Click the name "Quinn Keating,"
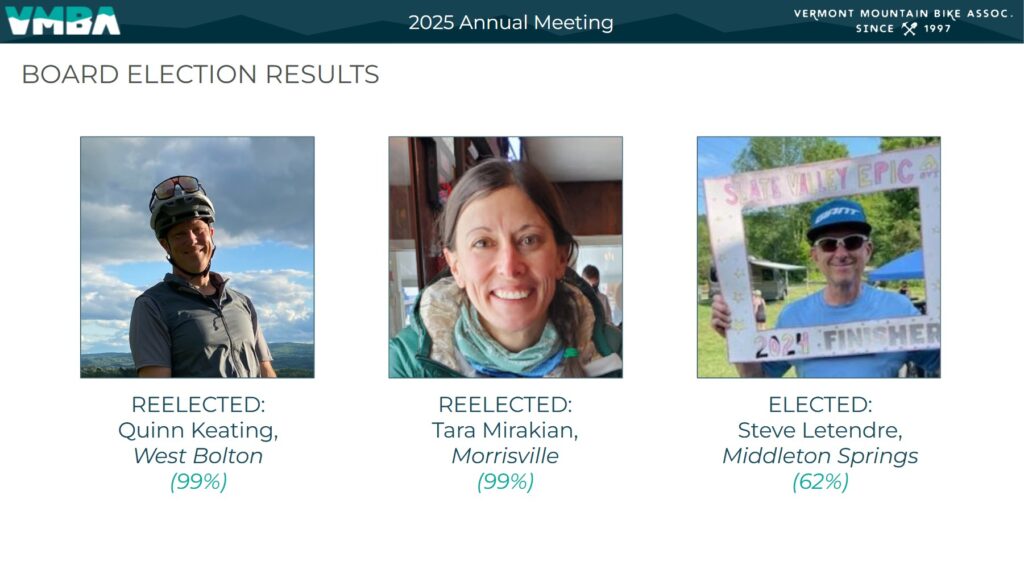The image size is (1024, 573). pyautogui.click(x=198, y=430)
